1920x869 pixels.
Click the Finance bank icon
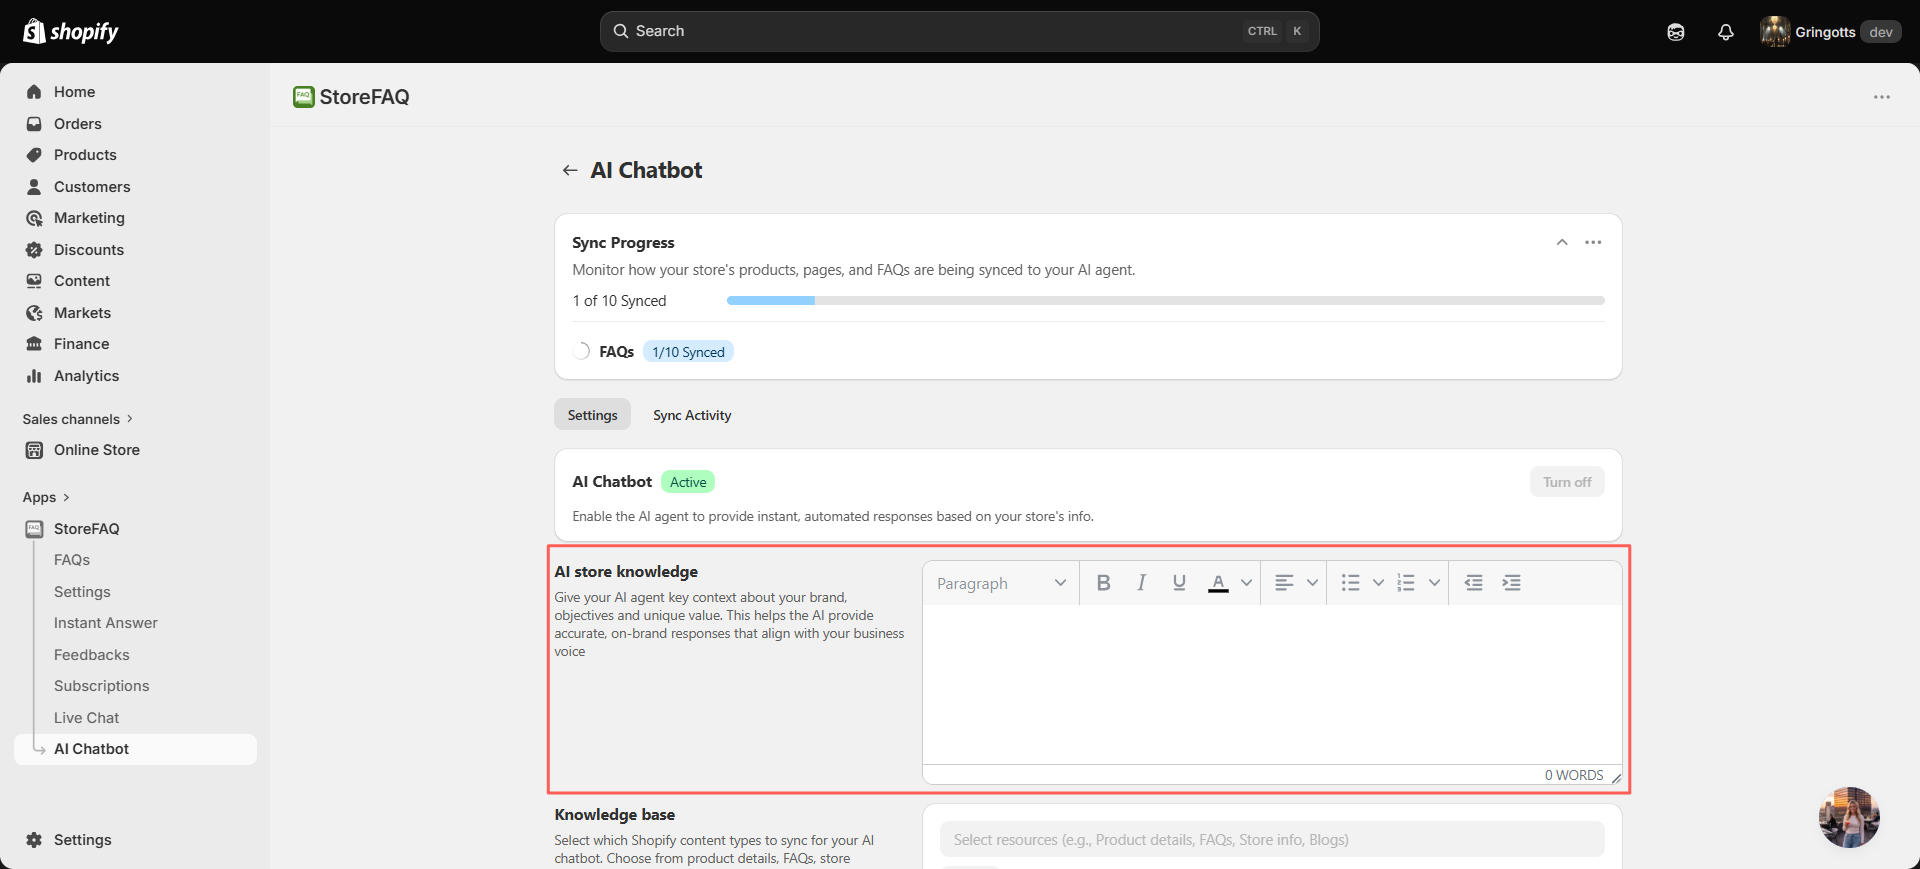(34, 344)
